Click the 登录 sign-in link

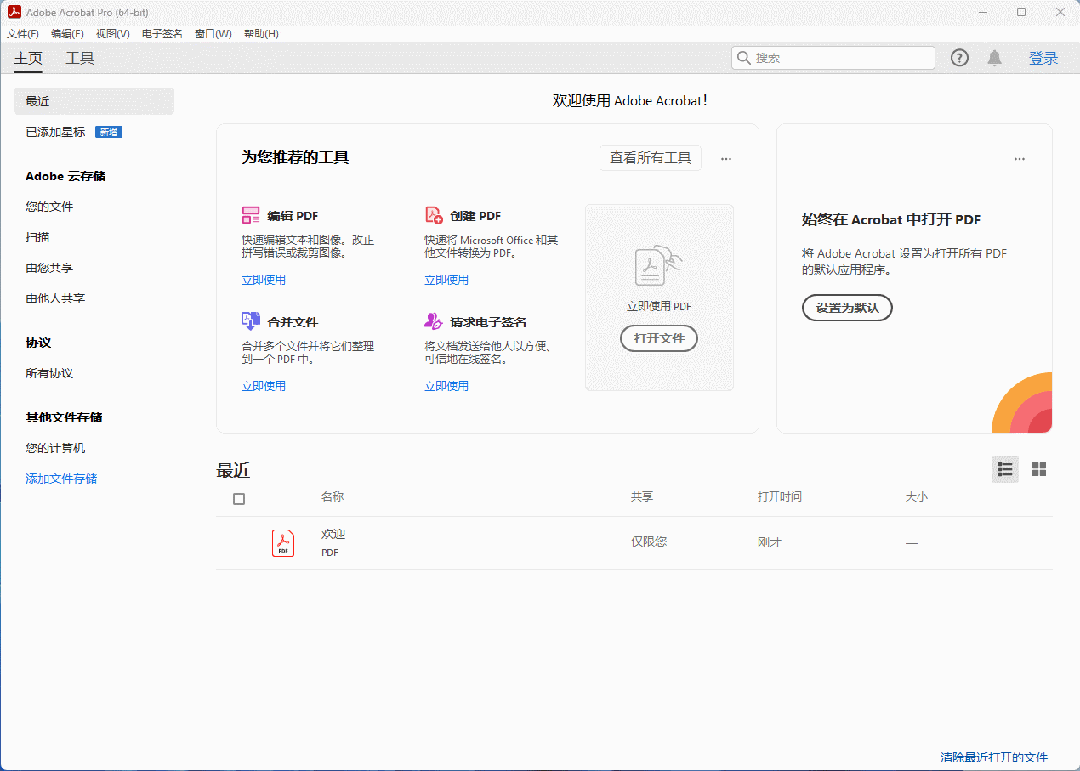[x=1043, y=59]
